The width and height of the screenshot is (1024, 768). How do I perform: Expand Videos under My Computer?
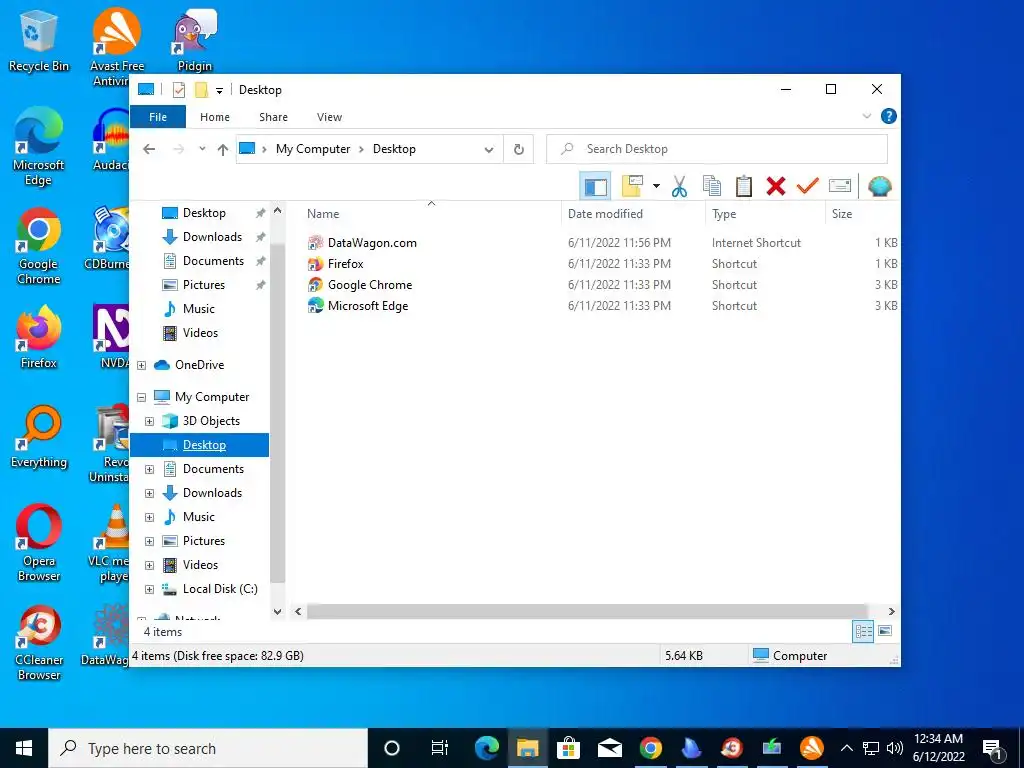(149, 566)
